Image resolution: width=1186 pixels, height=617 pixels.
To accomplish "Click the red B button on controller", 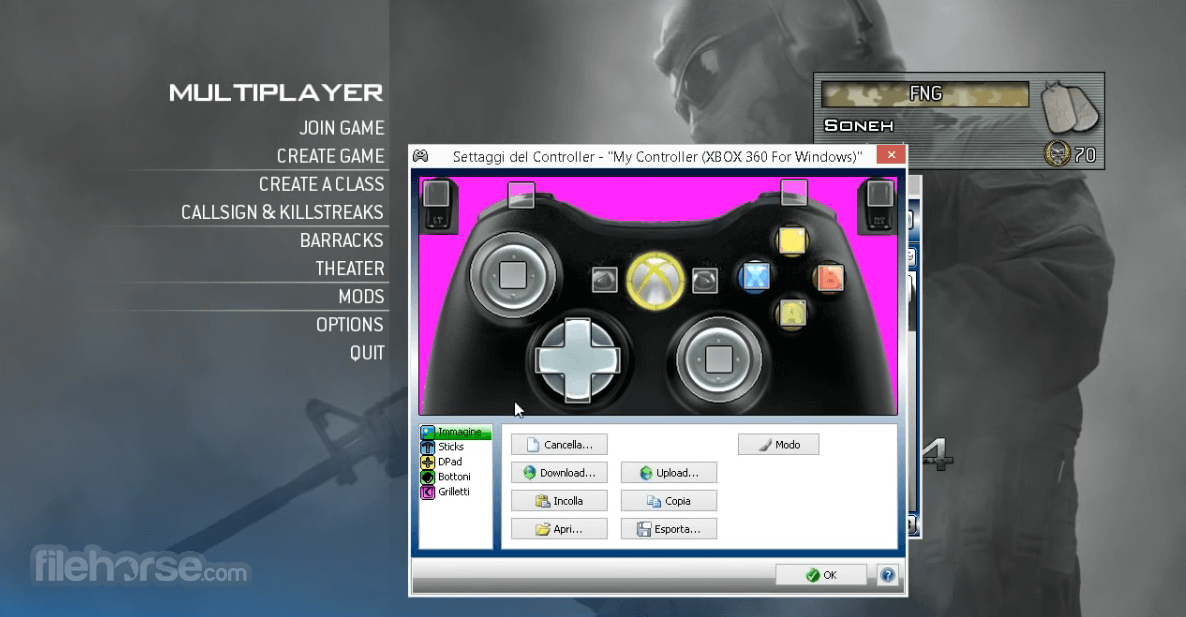I will (830, 277).
